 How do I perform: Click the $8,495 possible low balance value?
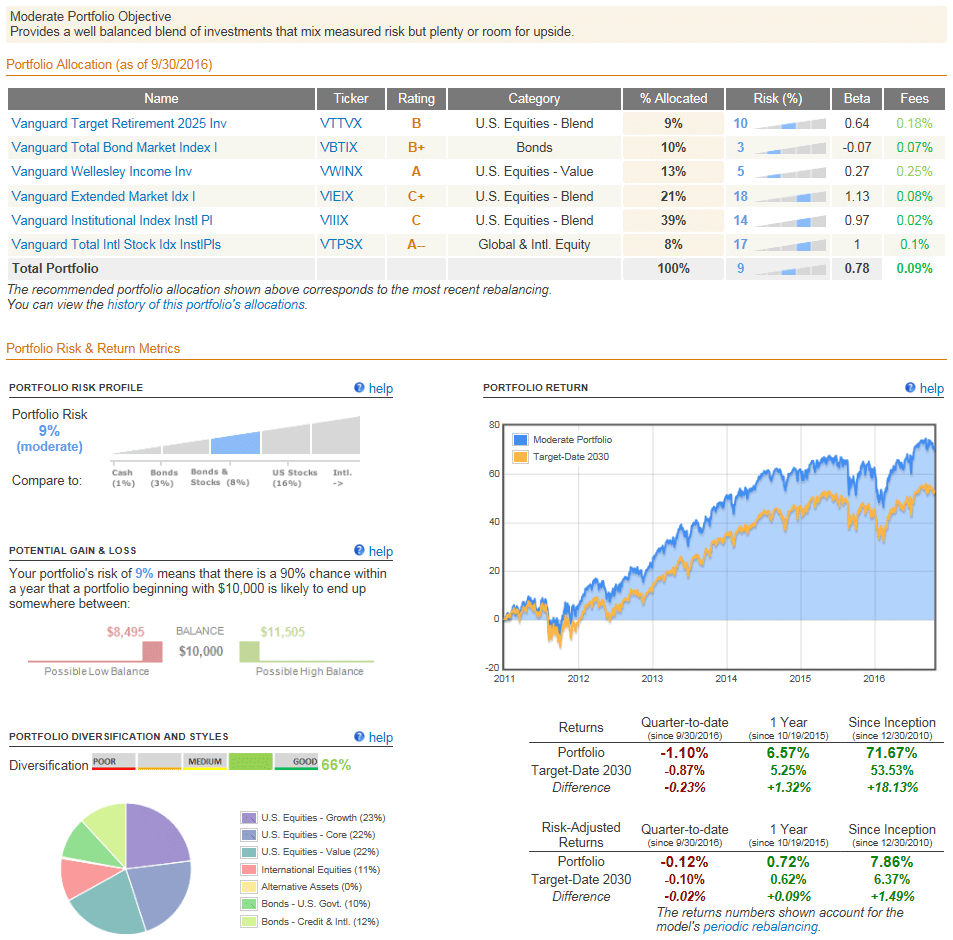point(126,632)
